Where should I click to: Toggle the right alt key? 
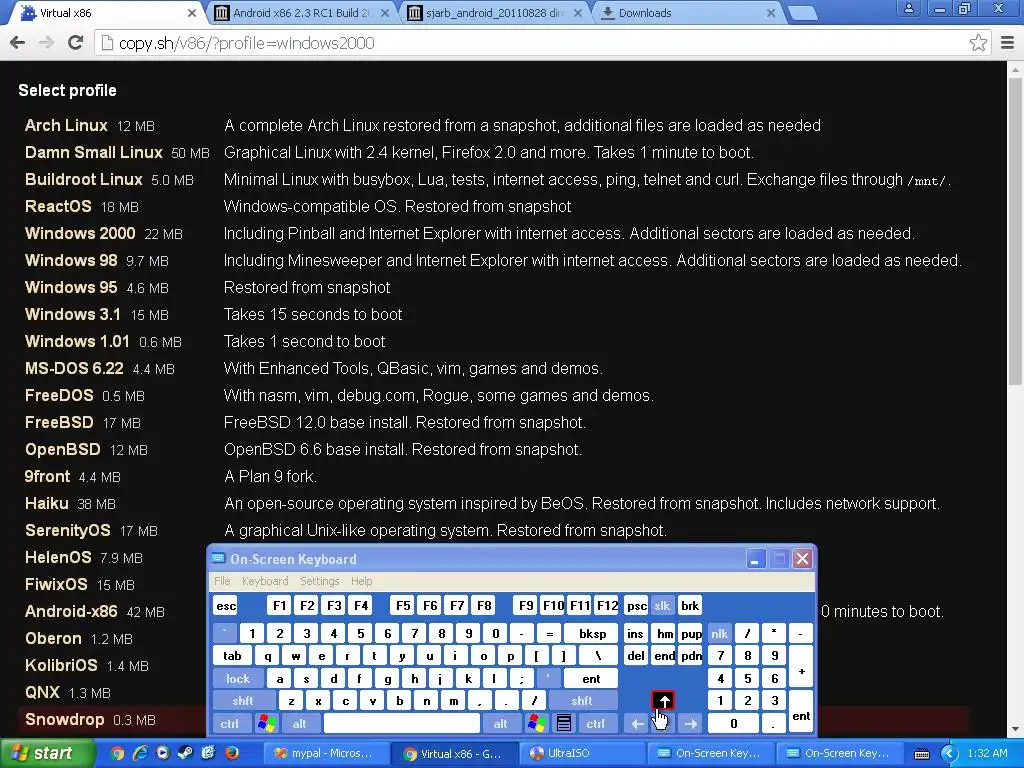coord(500,724)
